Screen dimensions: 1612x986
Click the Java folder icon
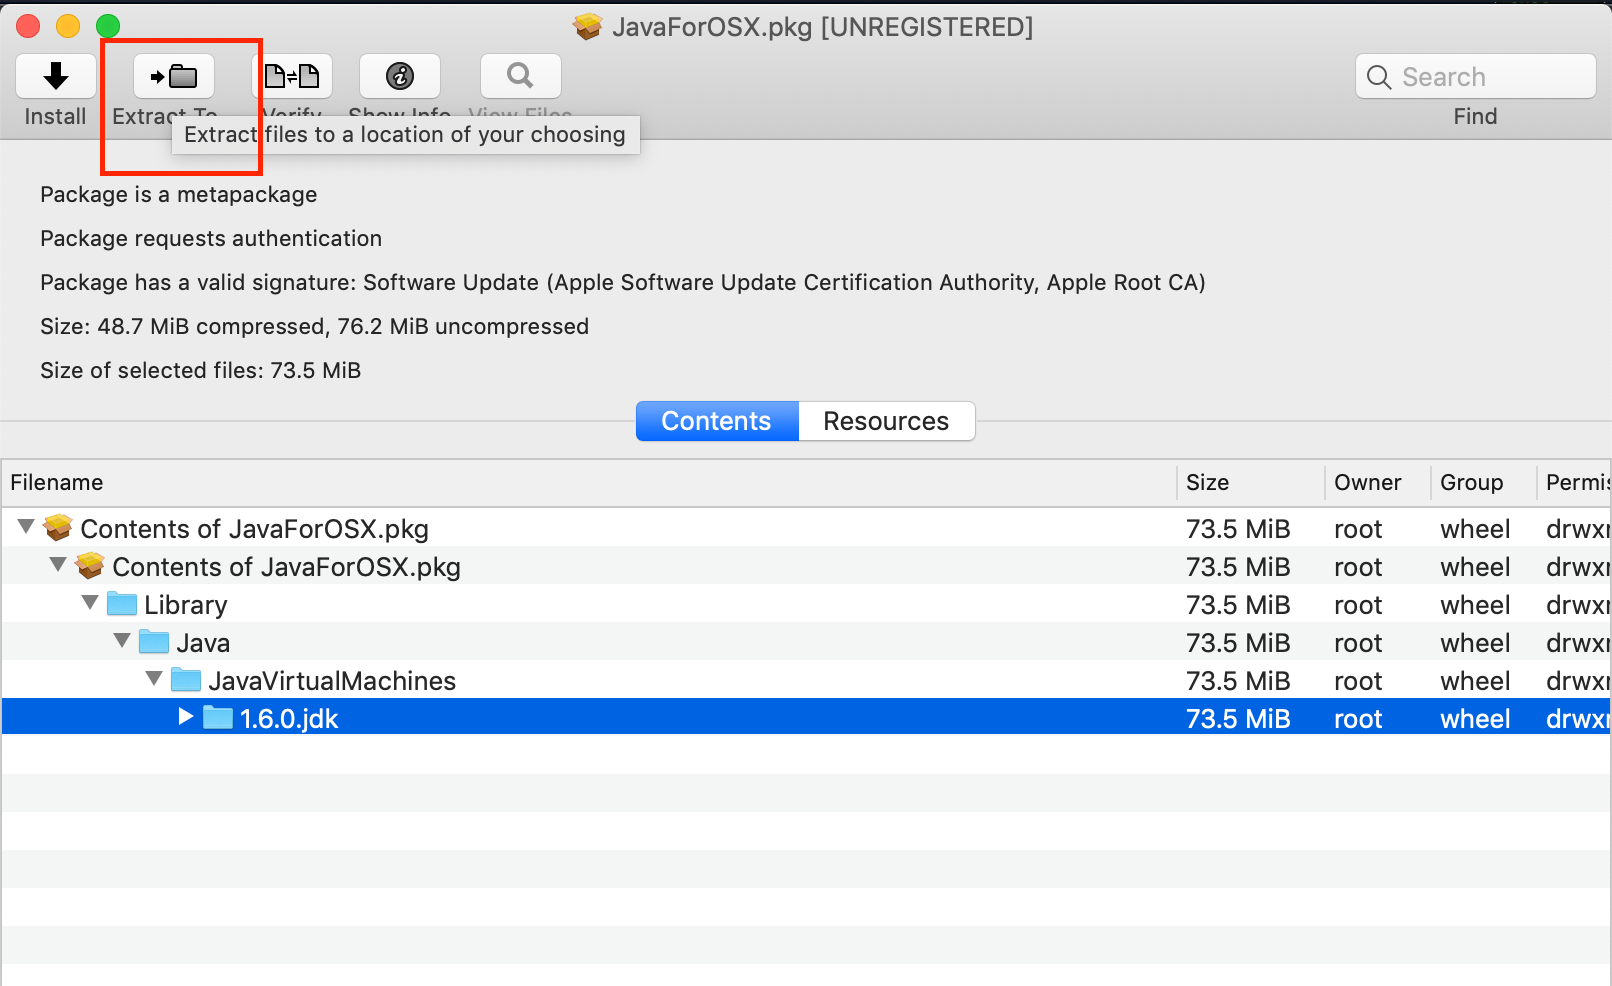(x=154, y=642)
